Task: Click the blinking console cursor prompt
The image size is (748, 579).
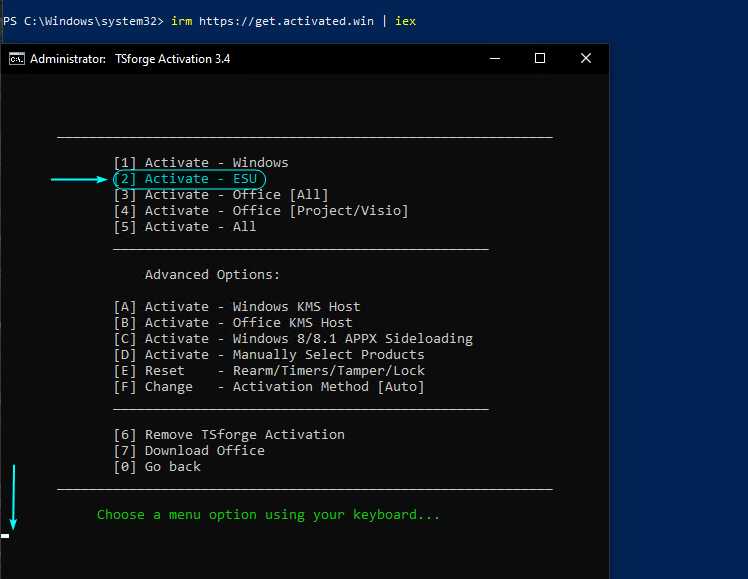Action: 5,536
